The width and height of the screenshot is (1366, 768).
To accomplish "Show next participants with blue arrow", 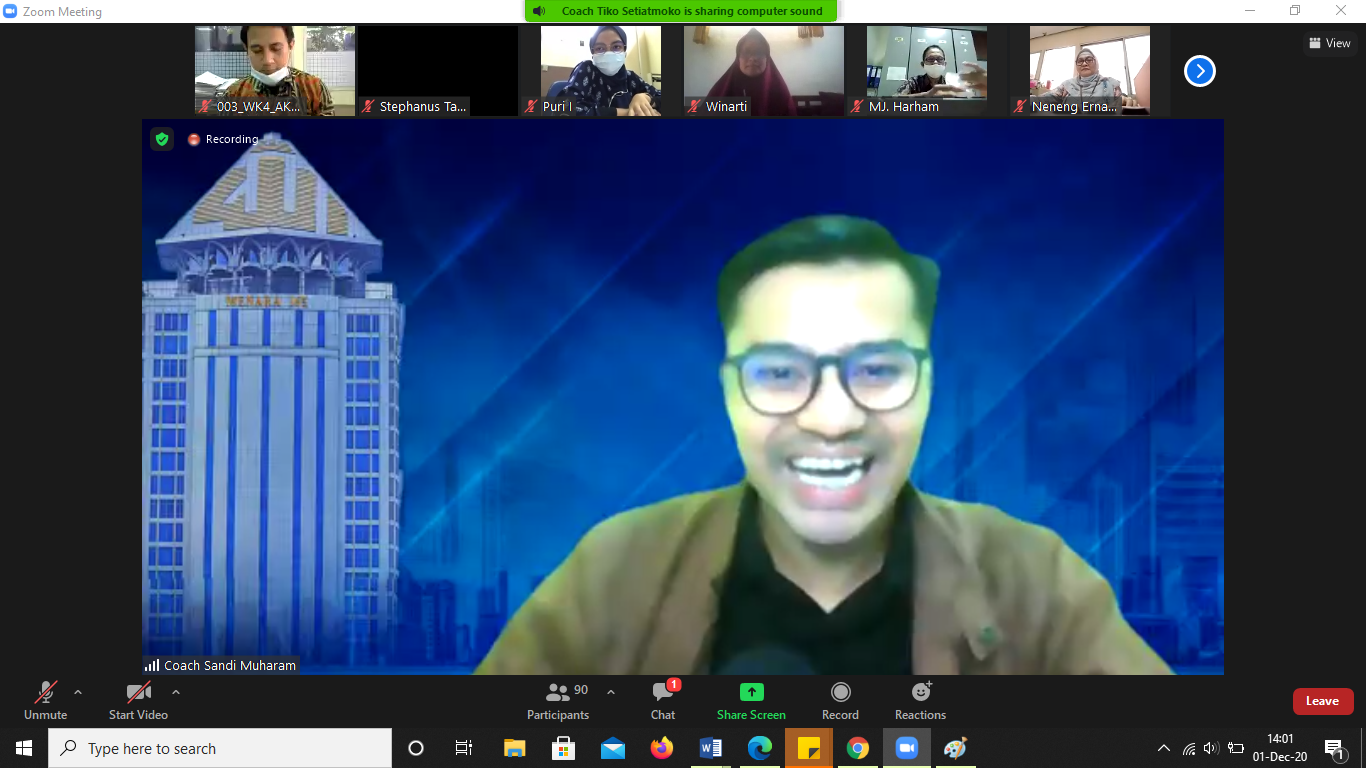I will coord(1200,71).
